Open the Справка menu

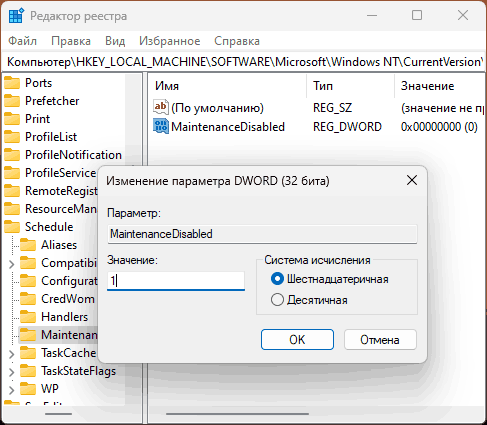pos(237,41)
